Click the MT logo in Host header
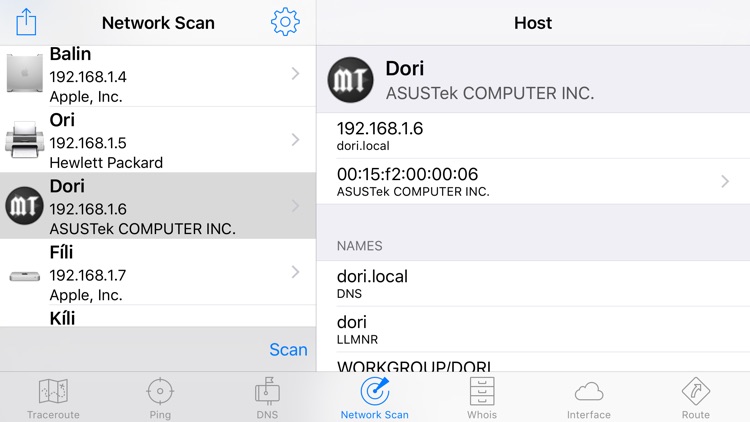 (x=350, y=80)
